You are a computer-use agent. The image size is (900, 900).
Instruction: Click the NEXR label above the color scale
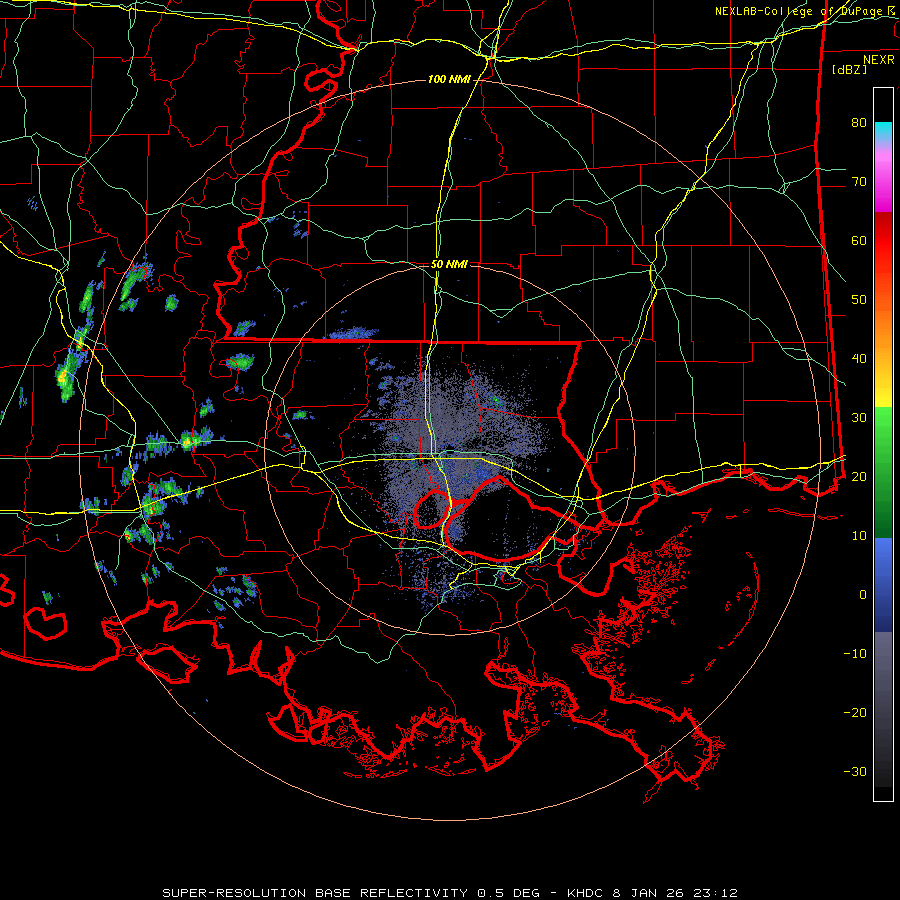click(879, 60)
